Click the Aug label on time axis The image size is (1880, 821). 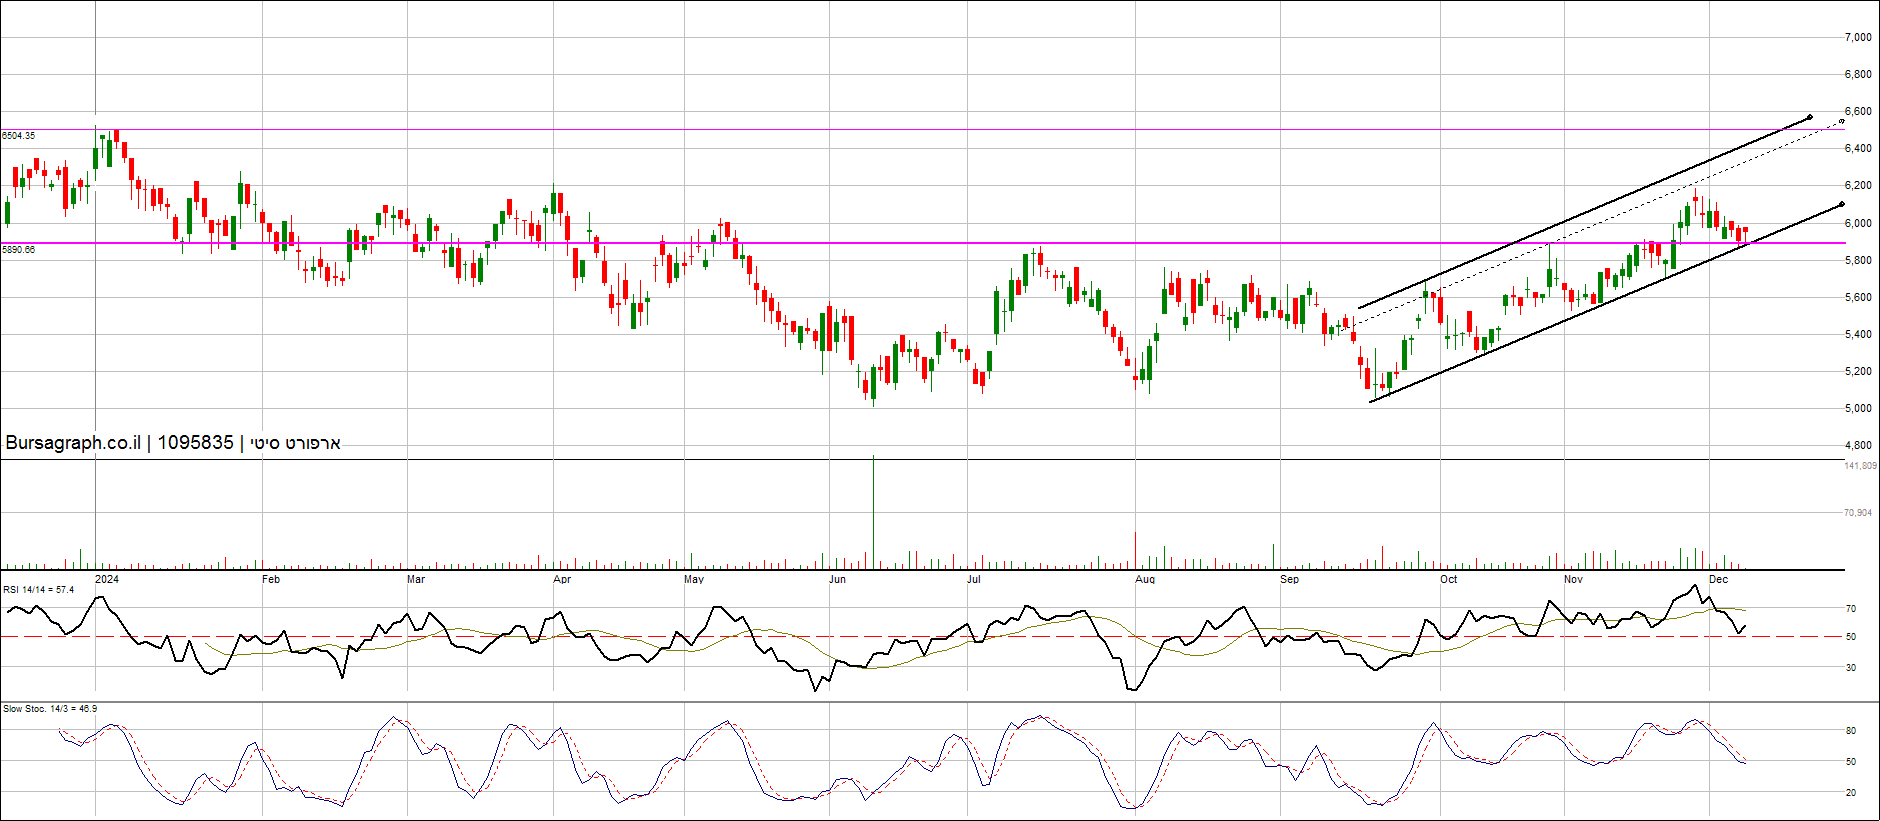pyautogui.click(x=1145, y=579)
